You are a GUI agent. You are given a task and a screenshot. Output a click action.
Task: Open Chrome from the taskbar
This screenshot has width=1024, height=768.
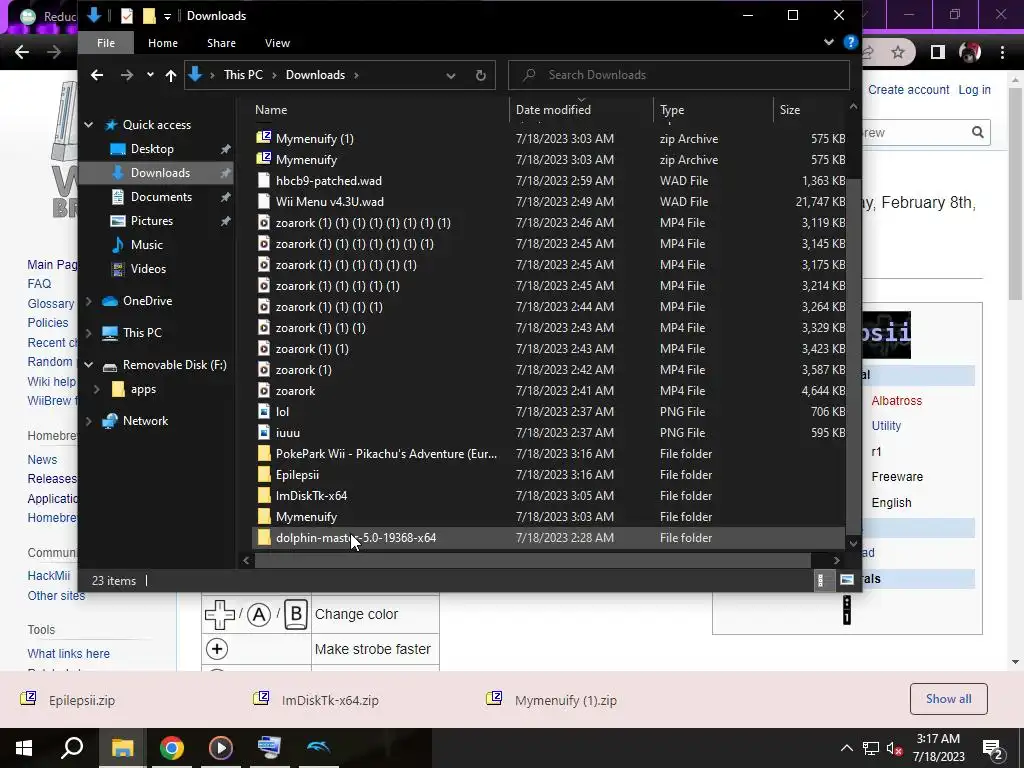tap(172, 748)
